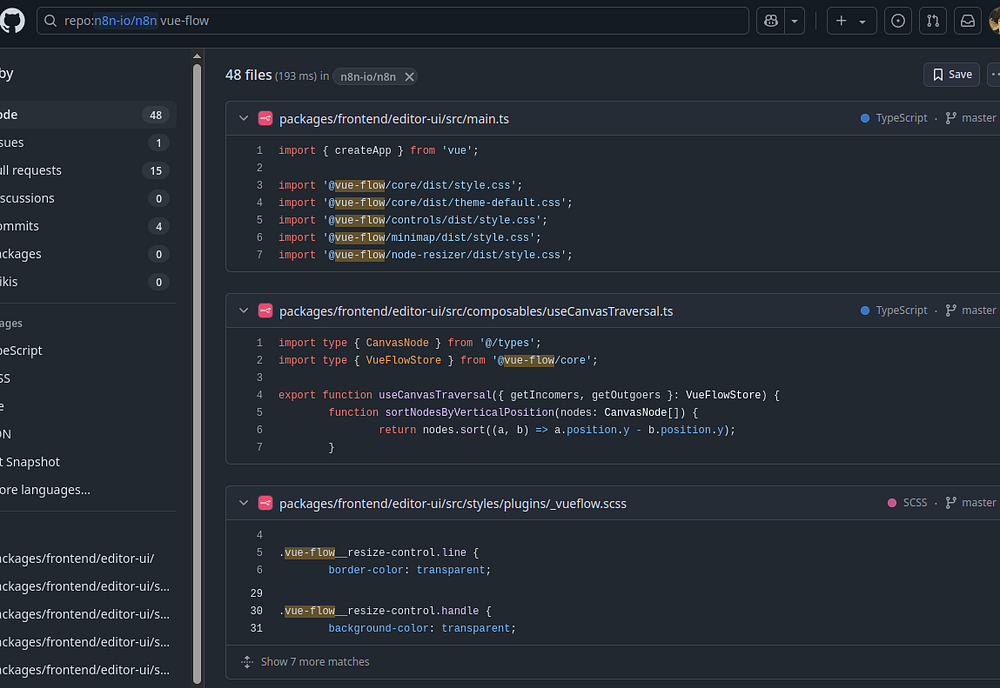1000x688 pixels.
Task: Click the file icon beside _vueflow.scss
Action: [x=265, y=503]
